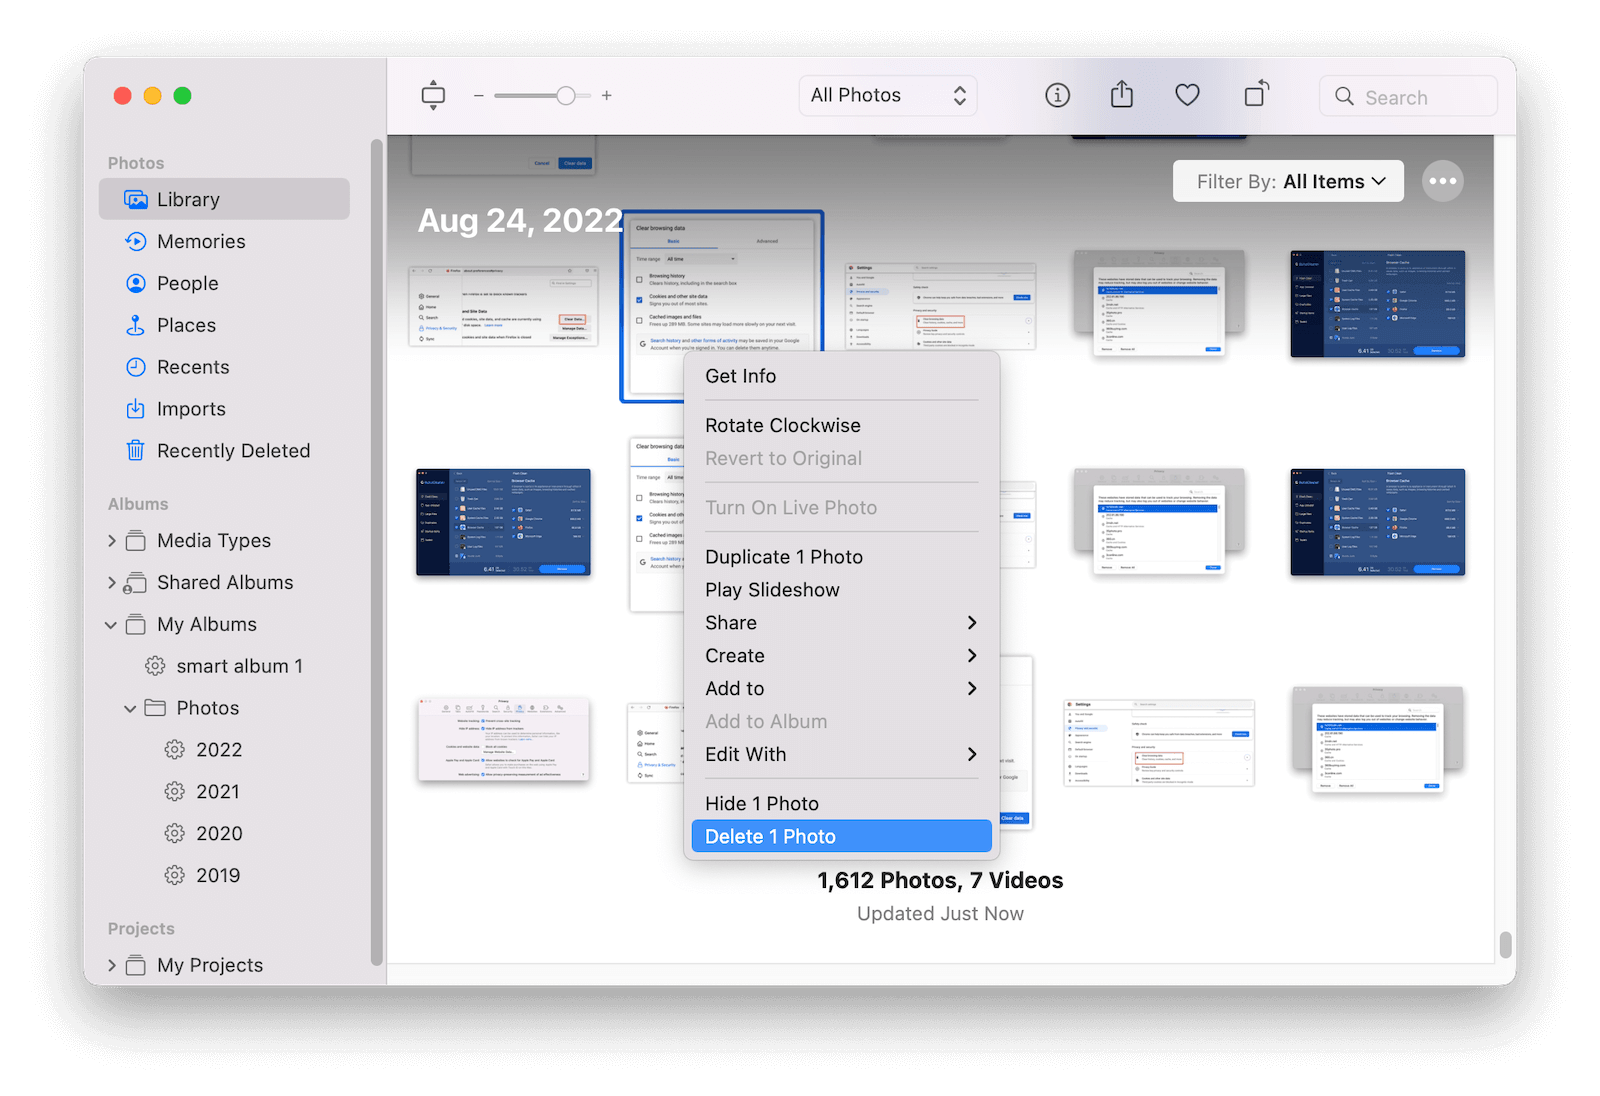1600x1096 pixels.
Task: Click the Shared Albums folder icon
Action: point(135,583)
